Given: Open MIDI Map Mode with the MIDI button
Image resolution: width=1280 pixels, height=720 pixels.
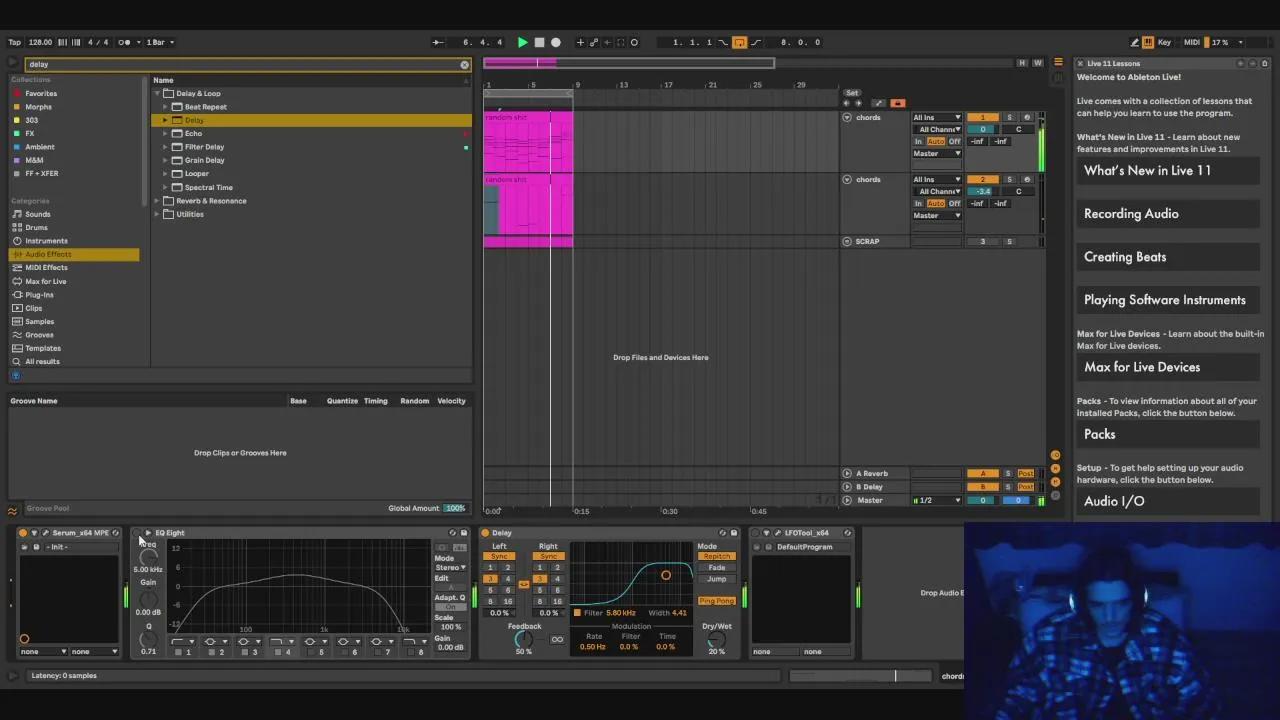Looking at the screenshot, I should point(1191,42).
